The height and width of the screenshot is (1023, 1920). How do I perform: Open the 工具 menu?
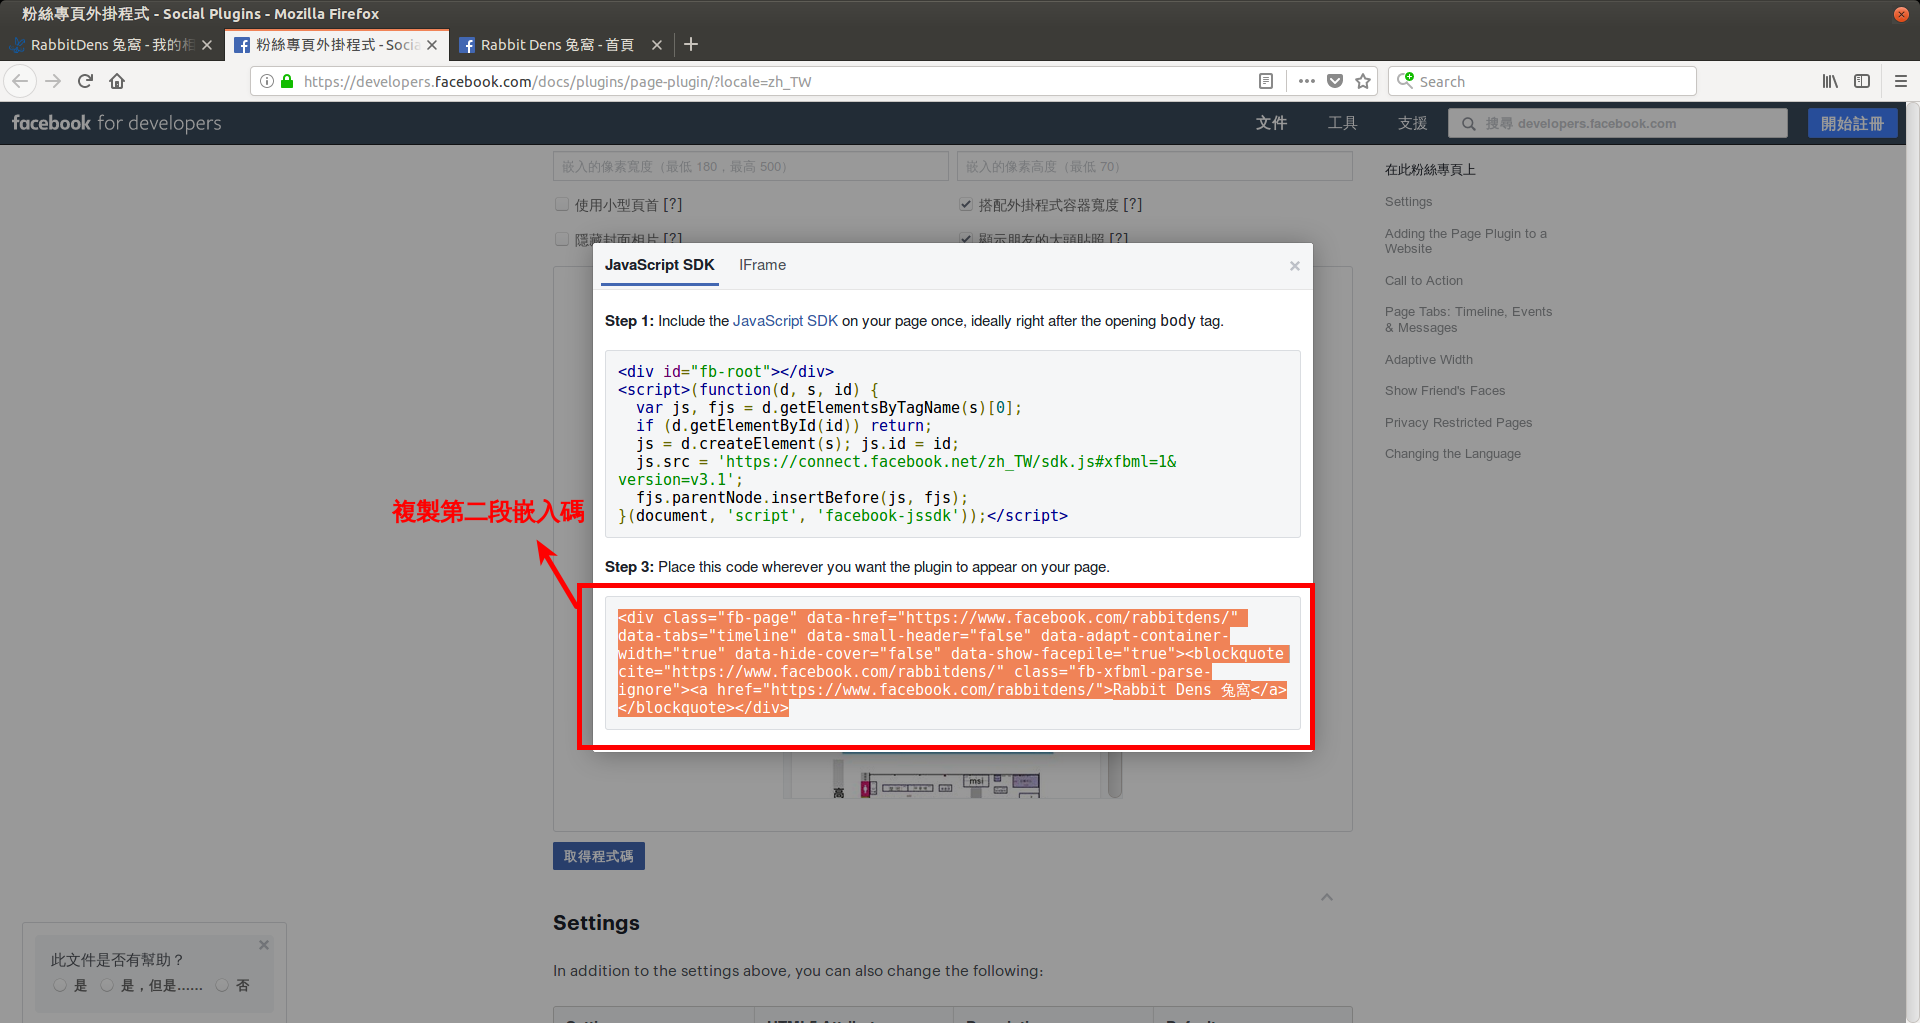coord(1342,123)
